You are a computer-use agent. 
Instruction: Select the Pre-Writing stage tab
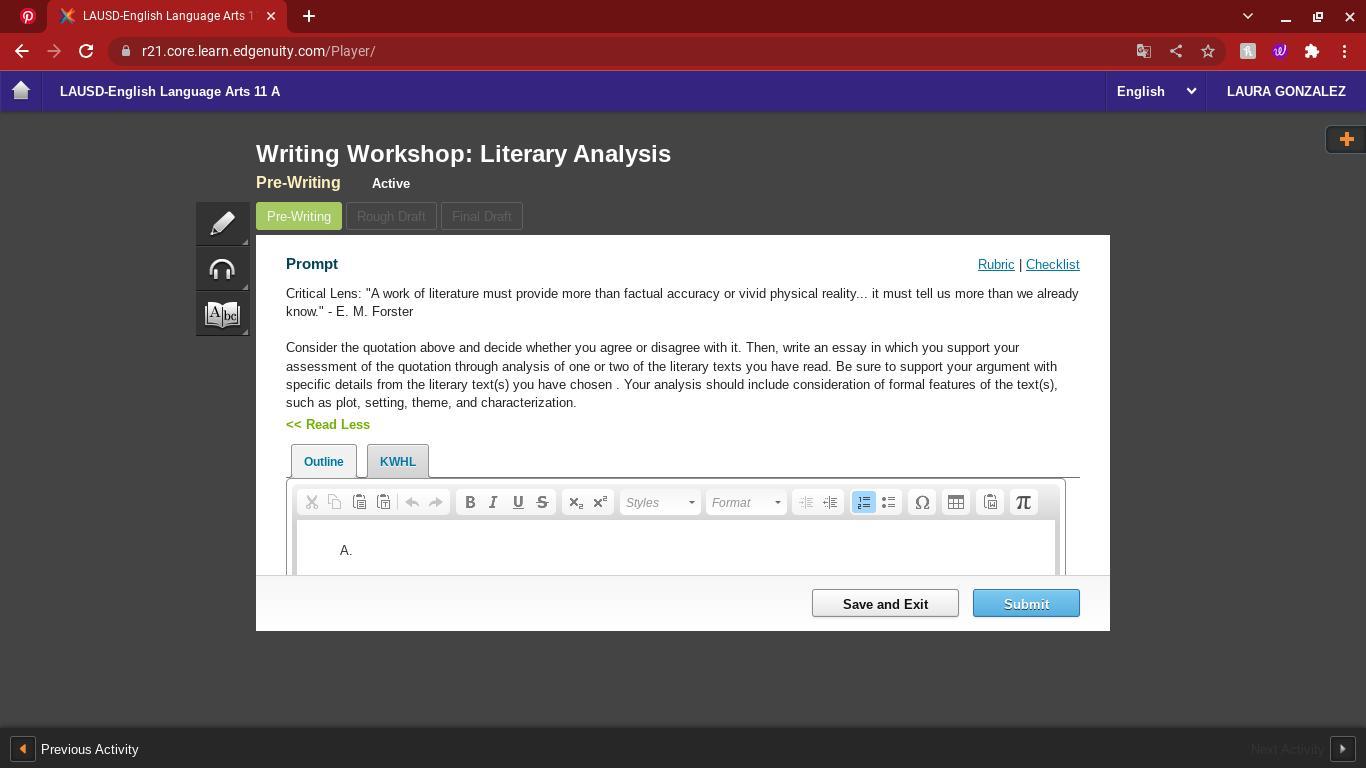coord(299,216)
